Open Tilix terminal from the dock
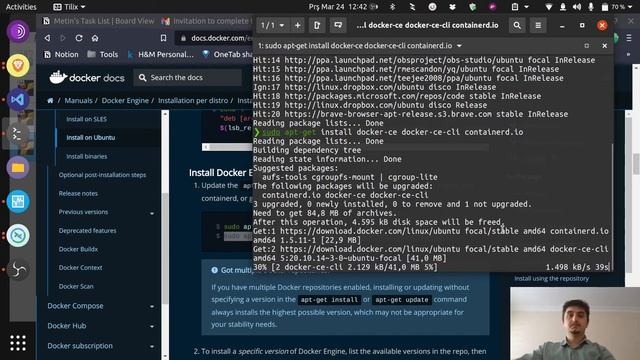This screenshot has width=640, height=360. (x=18, y=133)
